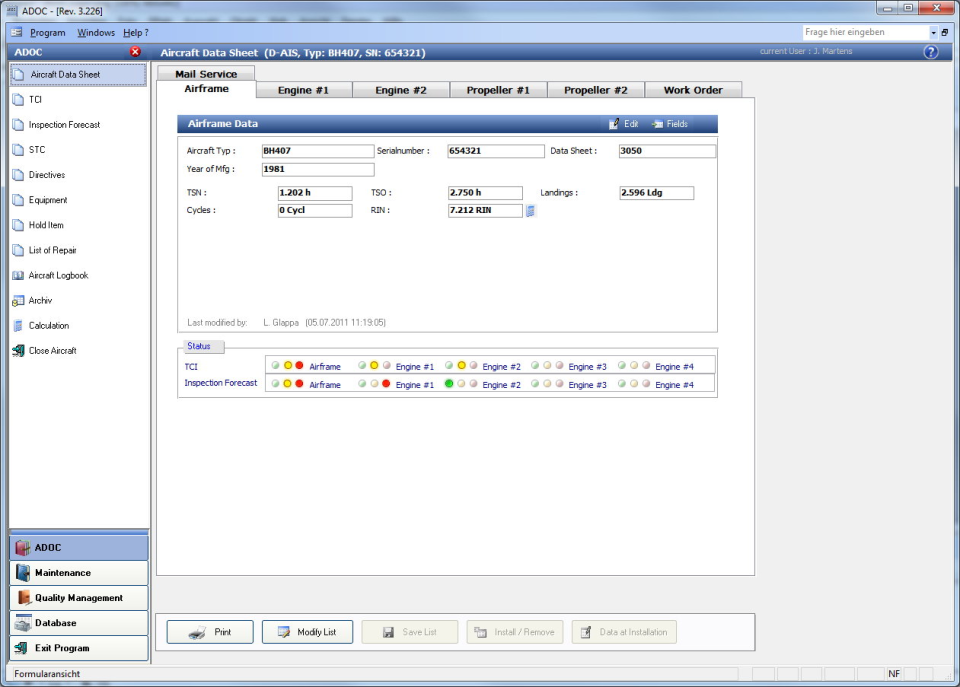This screenshot has width=960, height=687.
Task: Click the green Inspection Forecast Engine #2 indicator
Action: [x=447, y=383]
